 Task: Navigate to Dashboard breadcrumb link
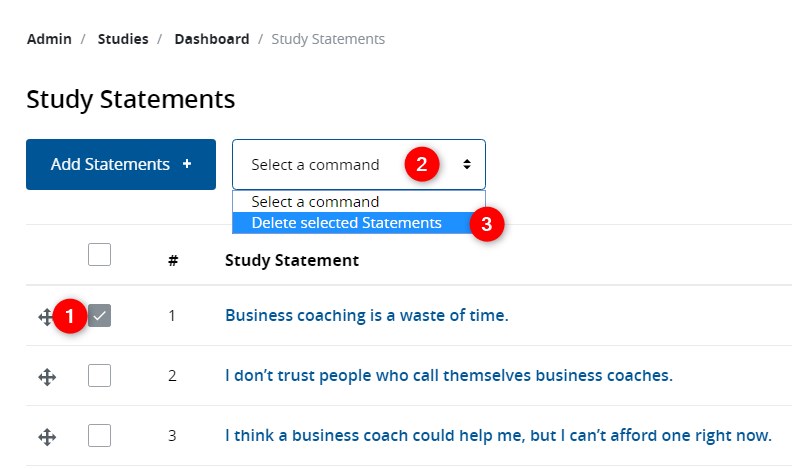click(211, 39)
